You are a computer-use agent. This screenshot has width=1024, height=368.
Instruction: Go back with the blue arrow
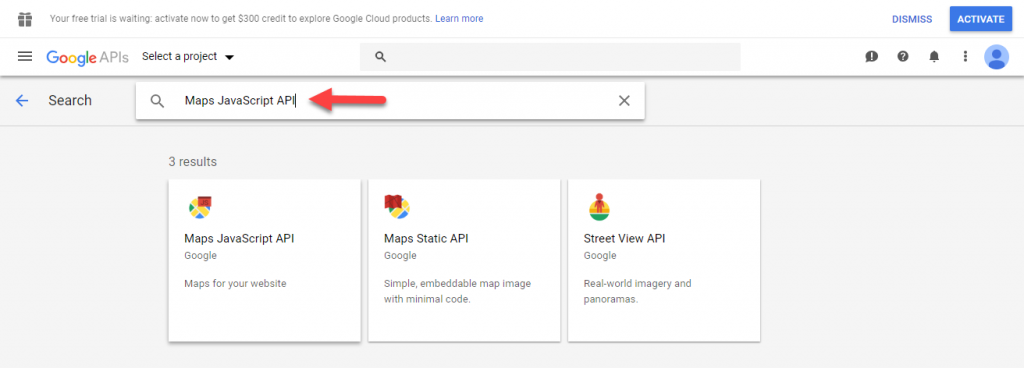22,100
